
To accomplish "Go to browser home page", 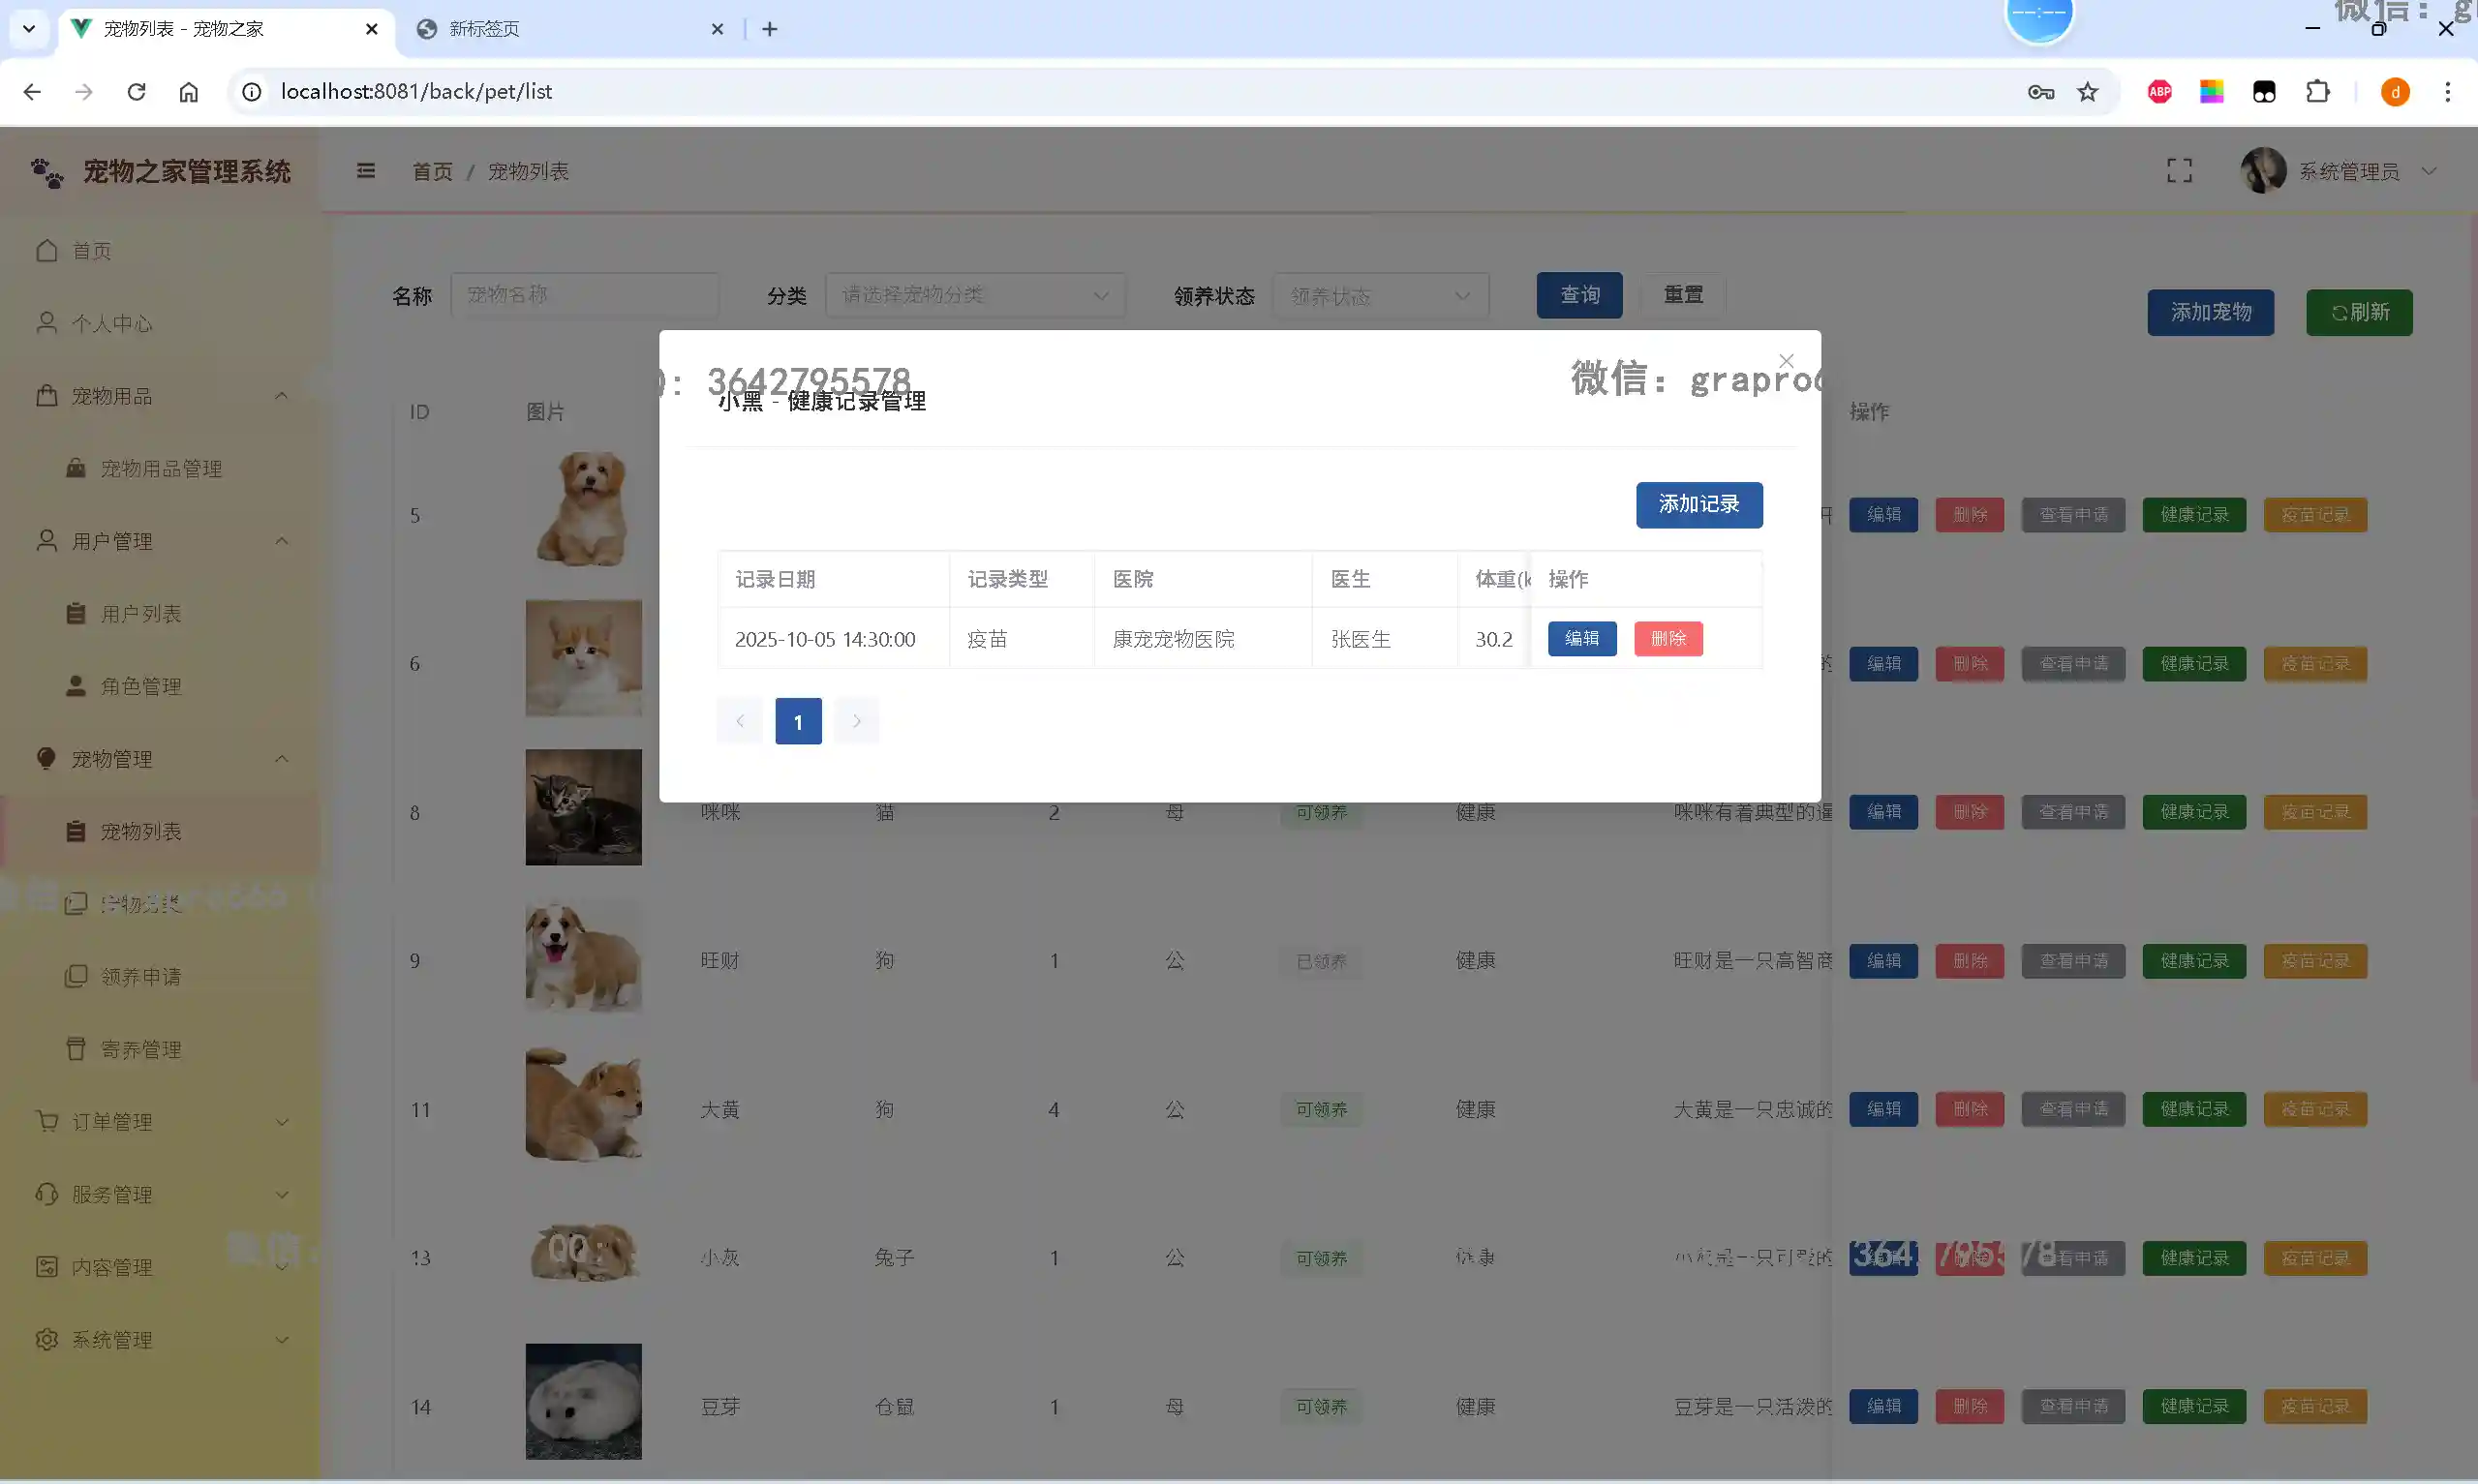I will tap(189, 92).
